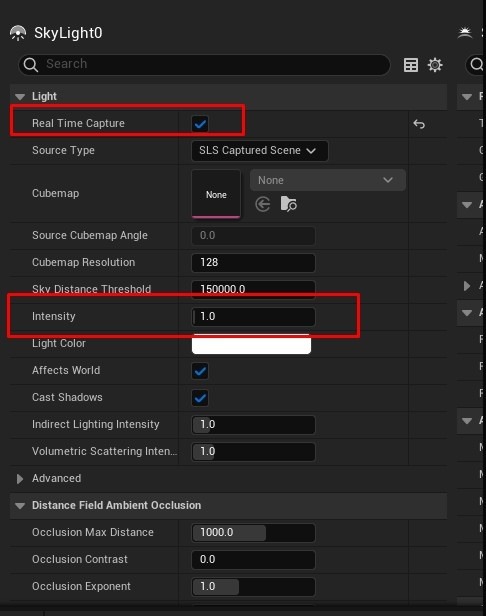This screenshot has height=616, width=486.
Task: Click the SkyLight0 component icon
Action: click(x=18, y=33)
